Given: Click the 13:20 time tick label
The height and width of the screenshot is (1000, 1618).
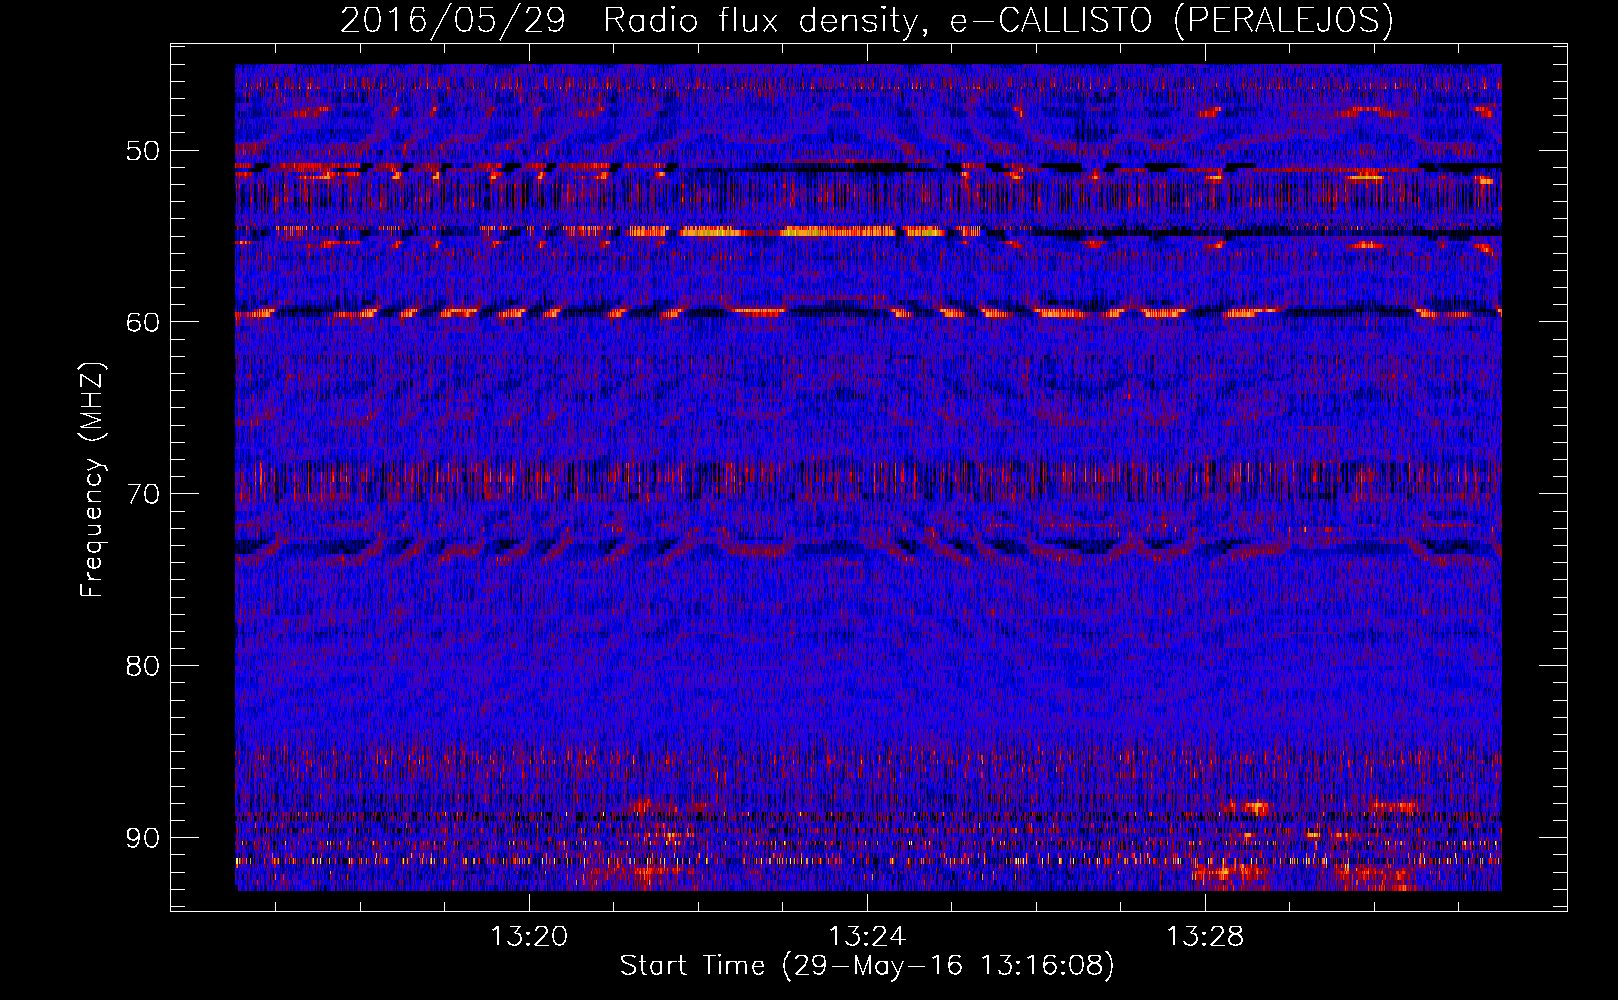Looking at the screenshot, I should 528,936.
